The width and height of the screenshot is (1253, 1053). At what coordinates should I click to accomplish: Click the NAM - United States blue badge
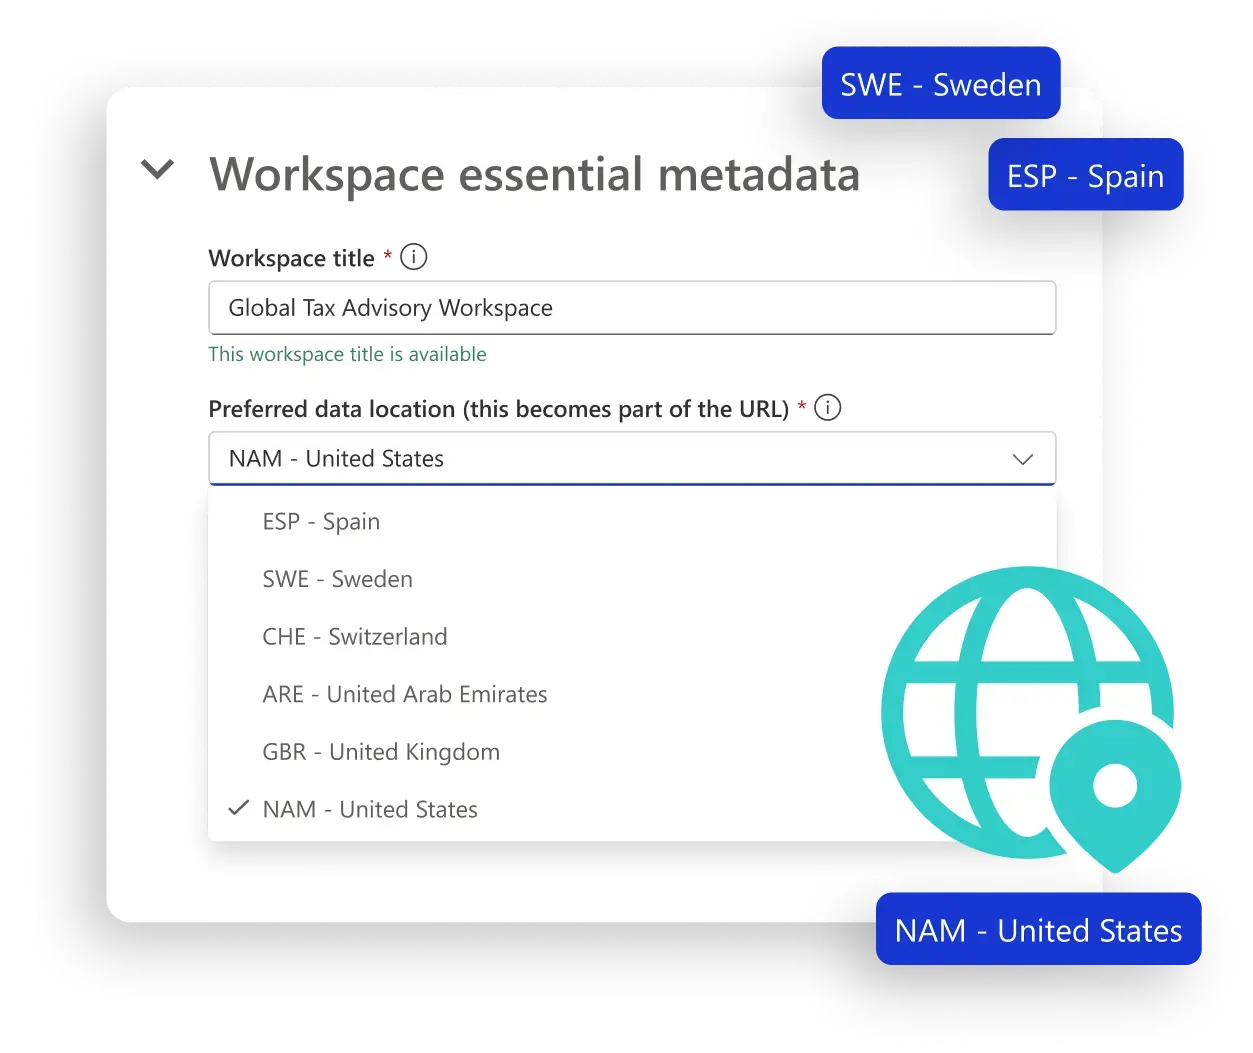tap(1037, 929)
